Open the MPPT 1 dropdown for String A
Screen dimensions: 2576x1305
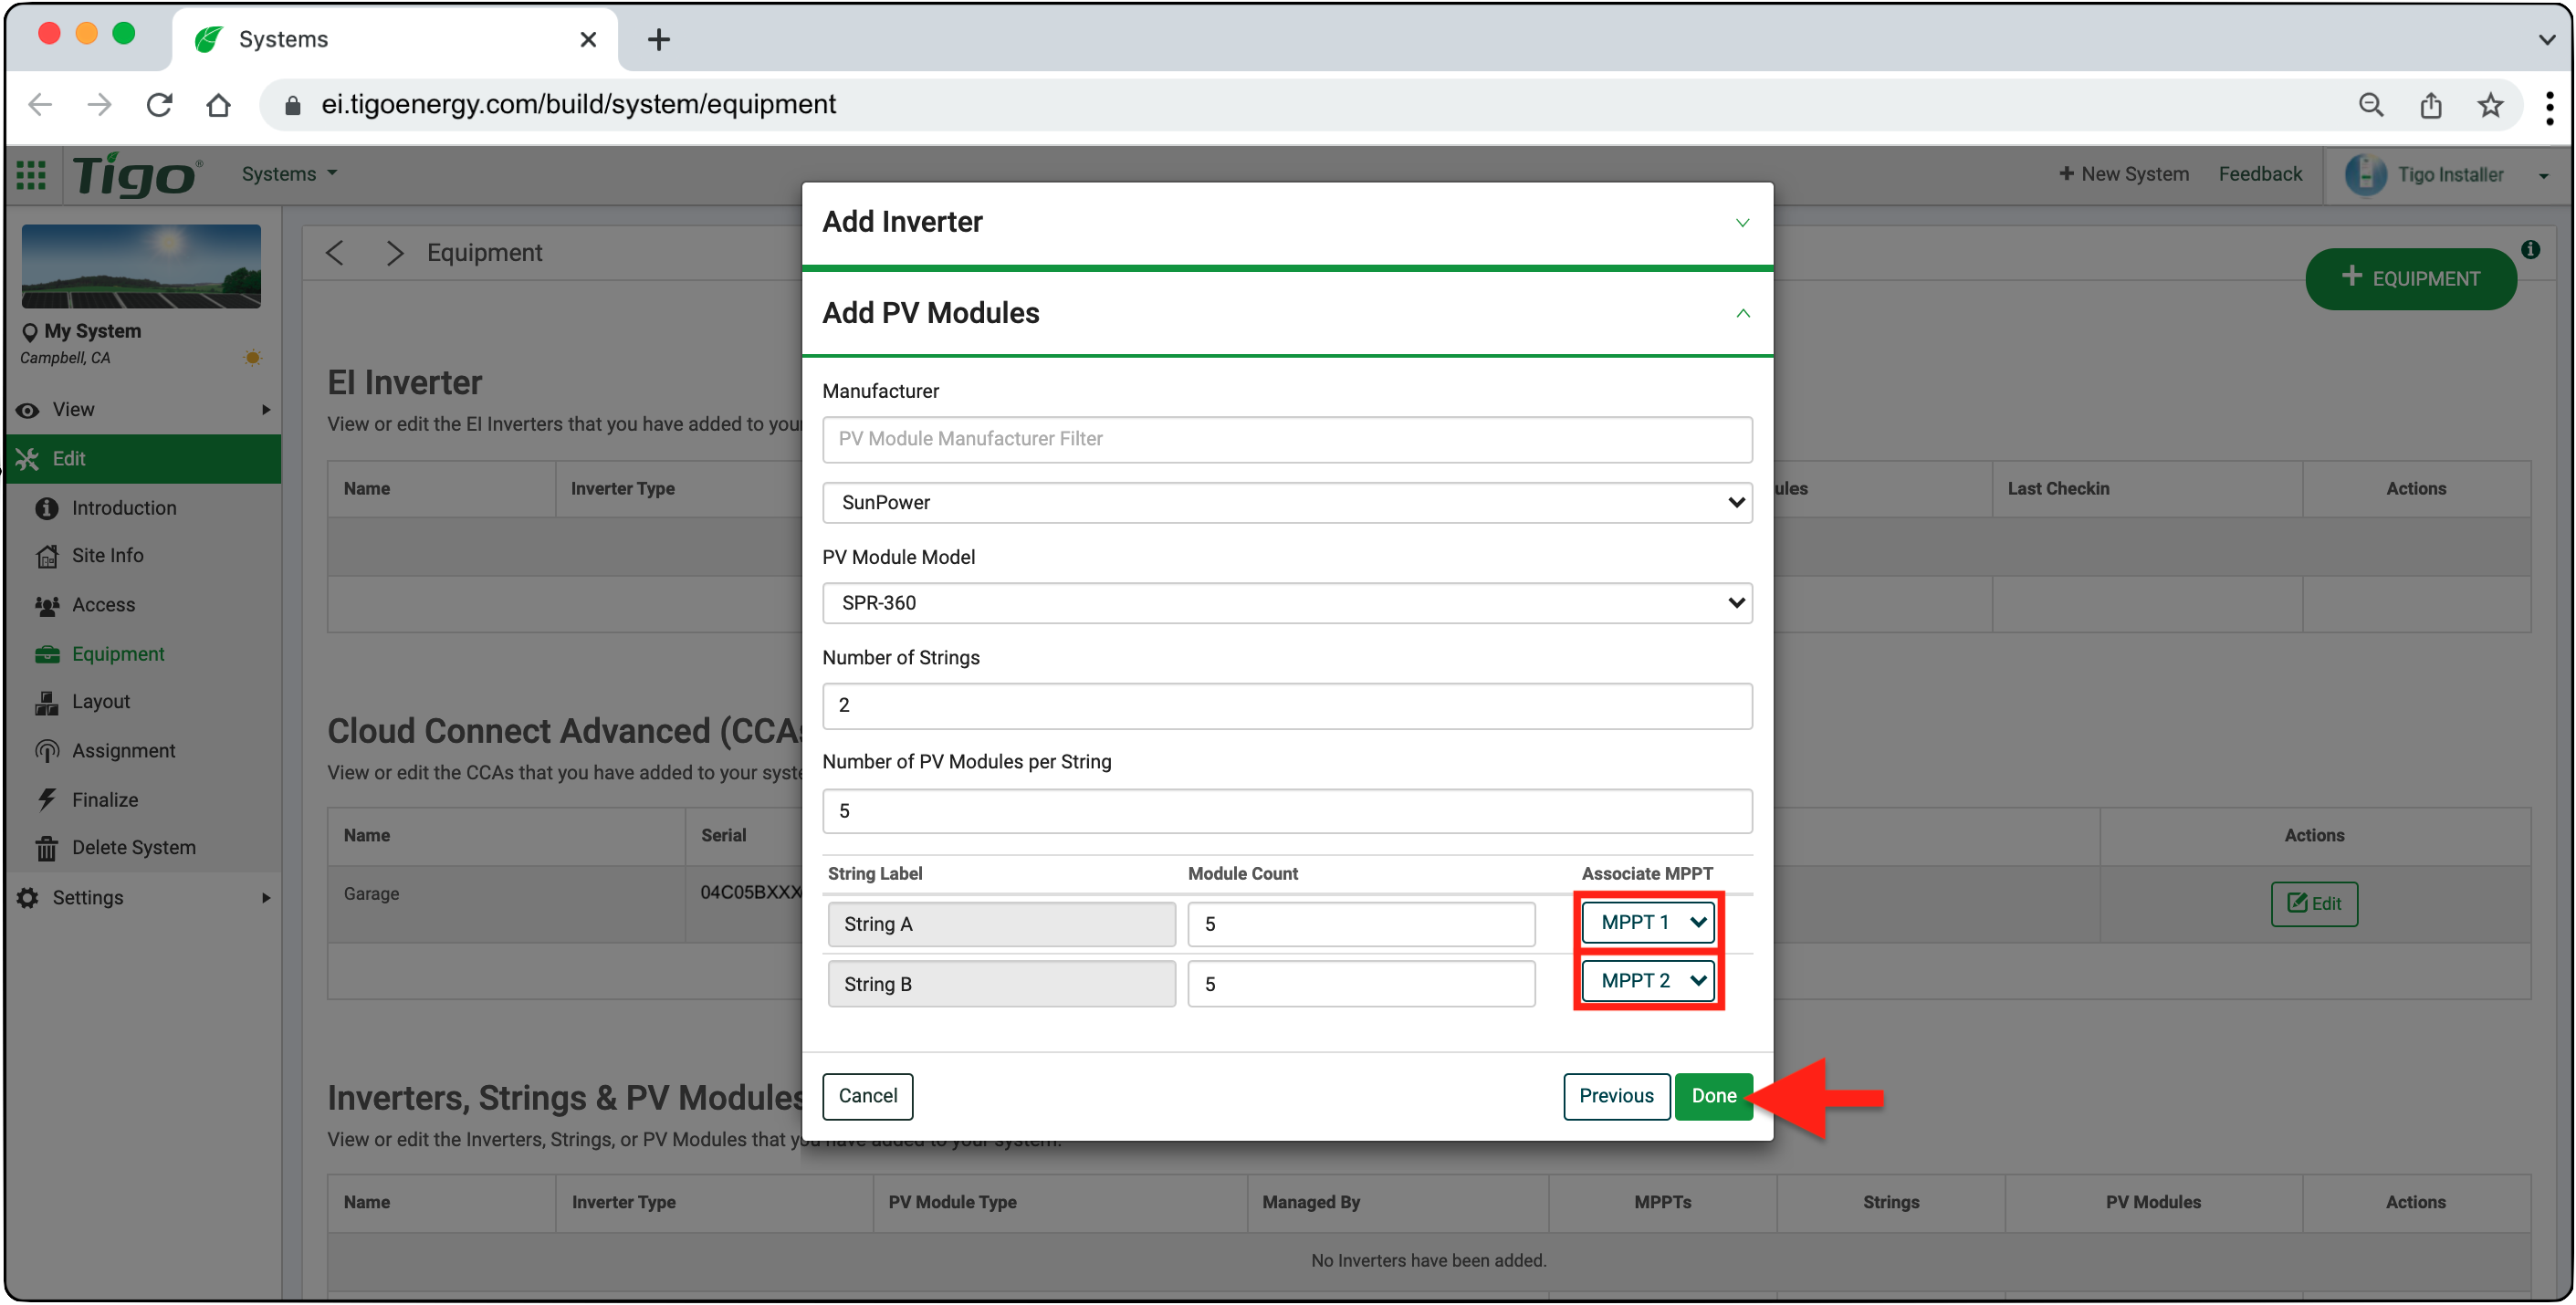coord(1647,922)
